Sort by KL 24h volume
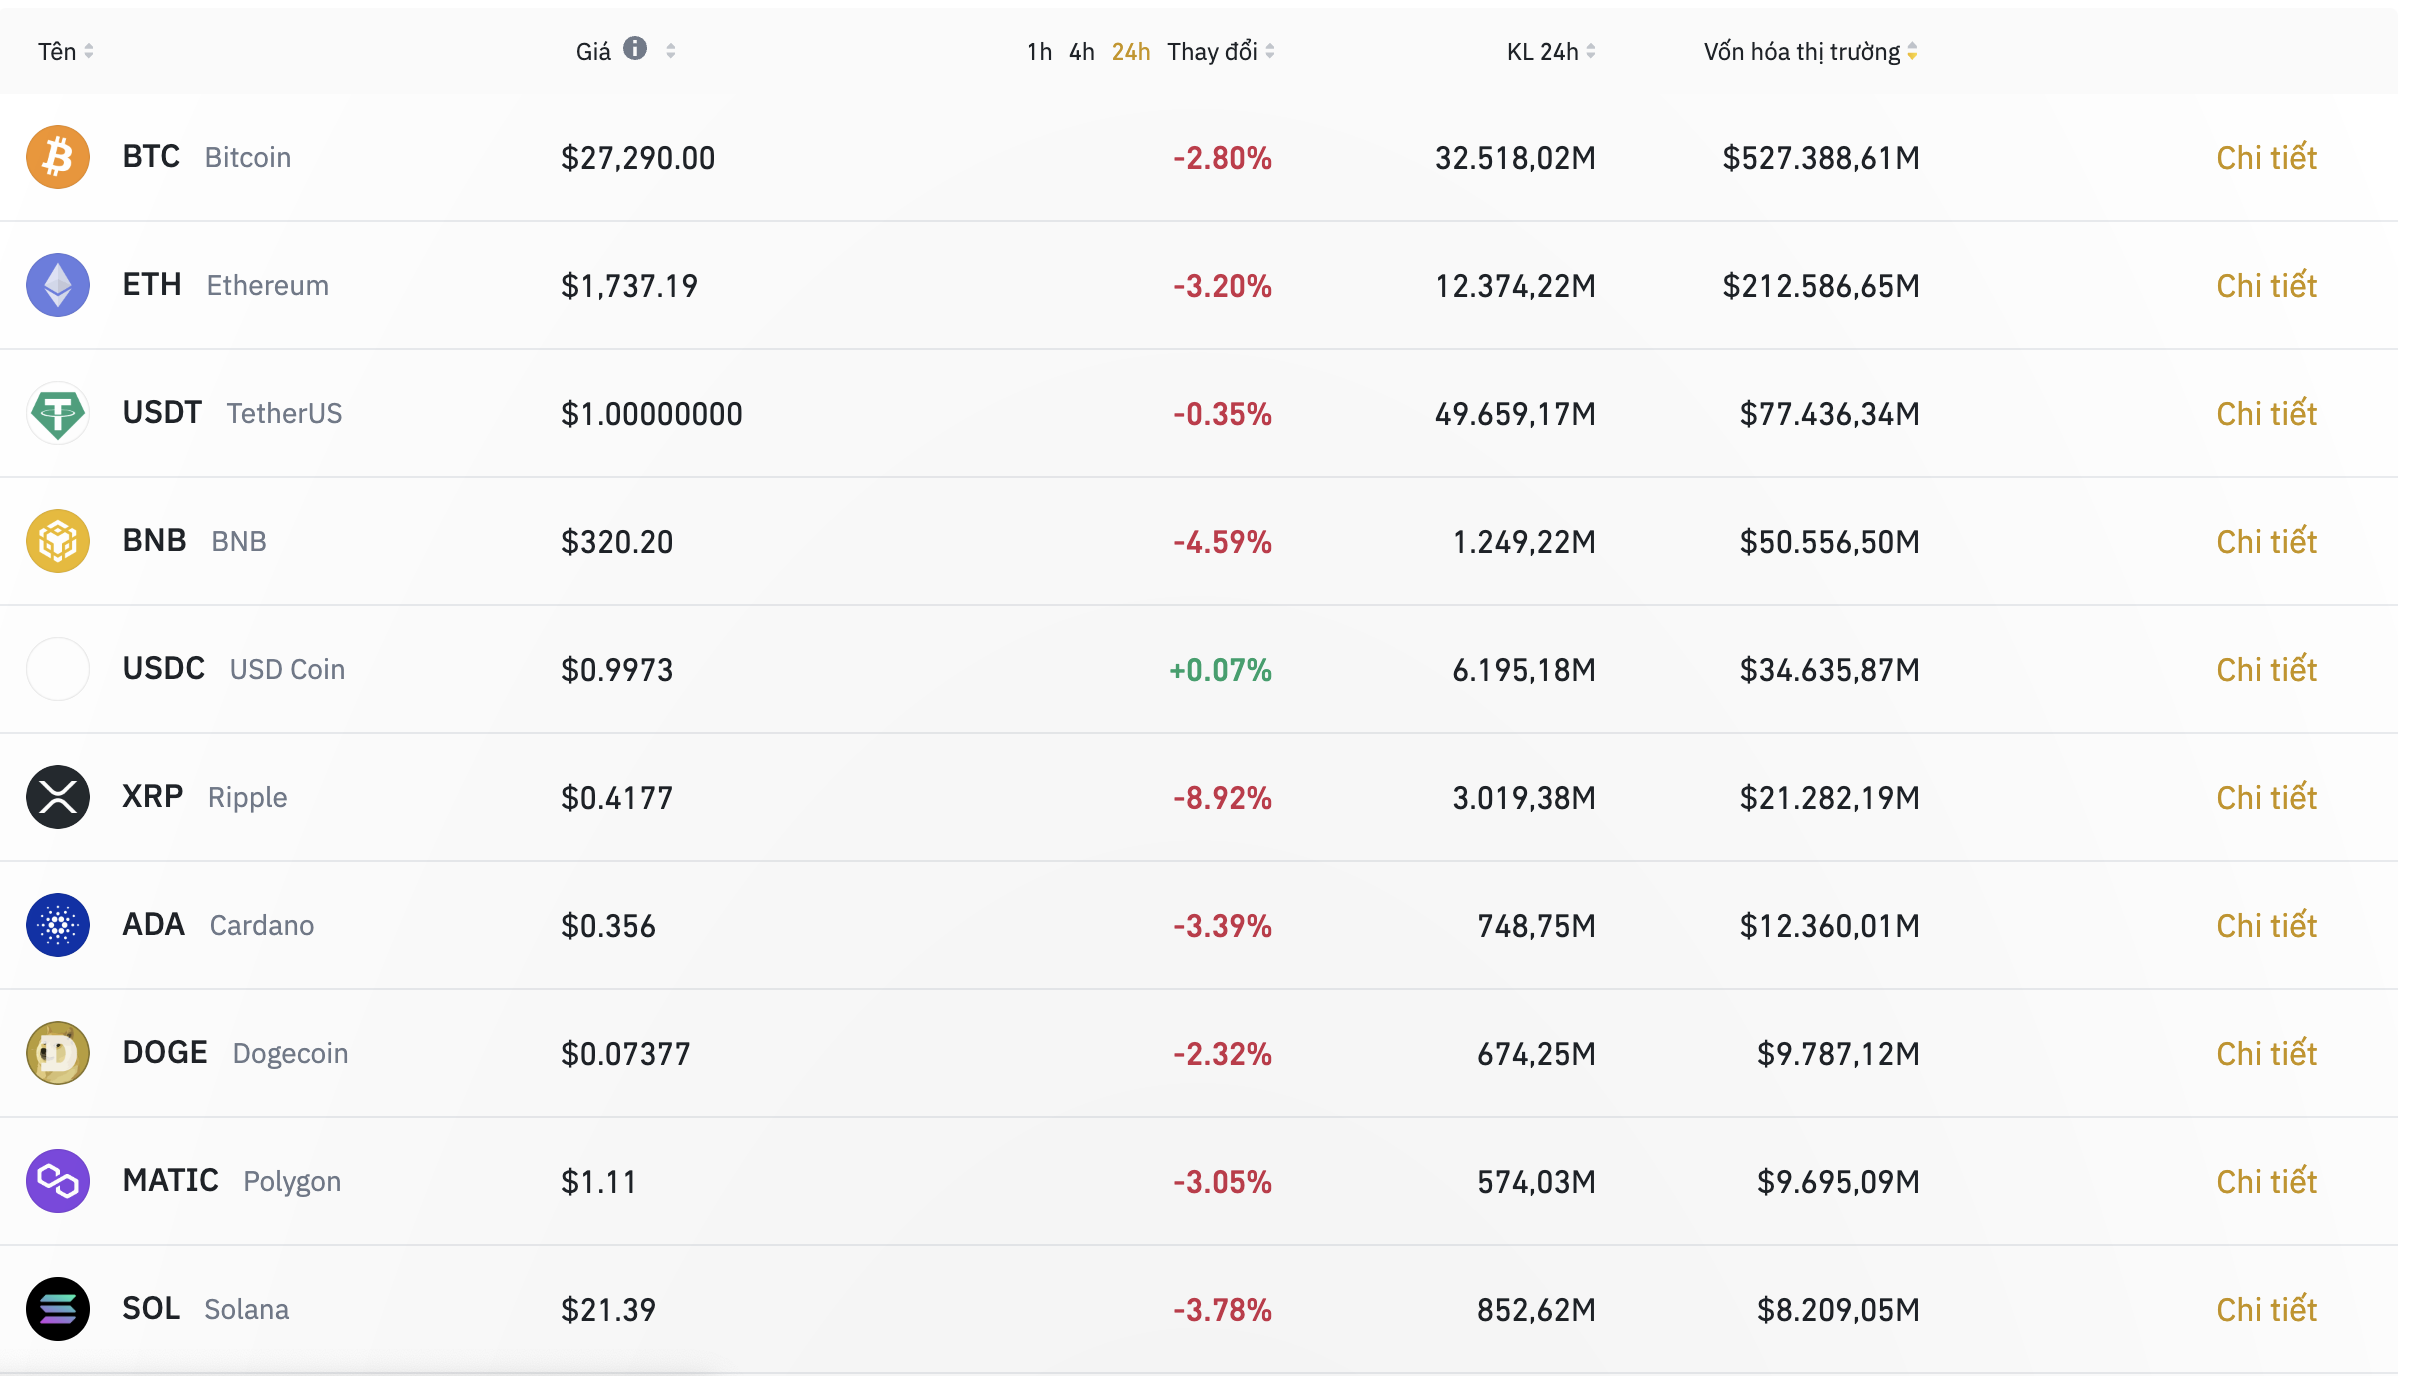The width and height of the screenshot is (2412, 1376). 1551,51
